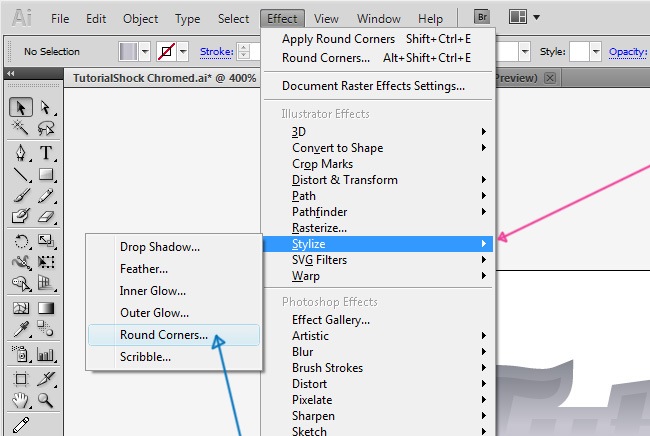This screenshot has width=650, height=436.
Task: Select the Perspective Grid tool
Action: click(46, 283)
